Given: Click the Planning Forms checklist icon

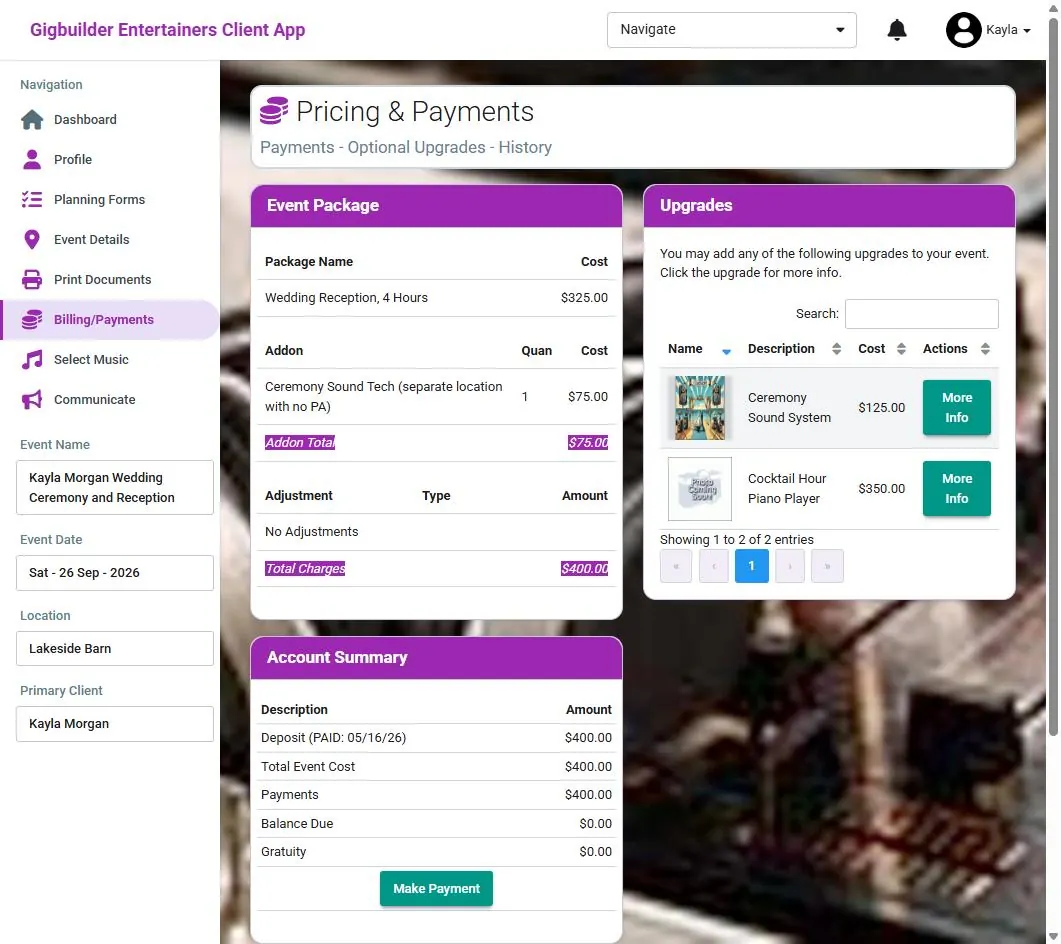Looking at the screenshot, I should coord(32,200).
